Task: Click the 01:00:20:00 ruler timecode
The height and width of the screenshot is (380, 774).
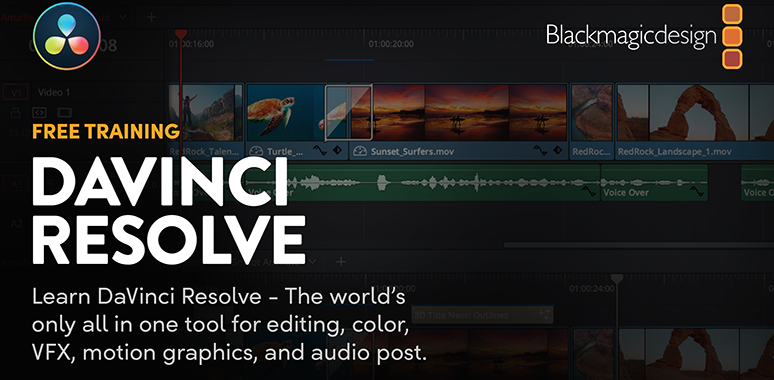Action: [x=391, y=44]
